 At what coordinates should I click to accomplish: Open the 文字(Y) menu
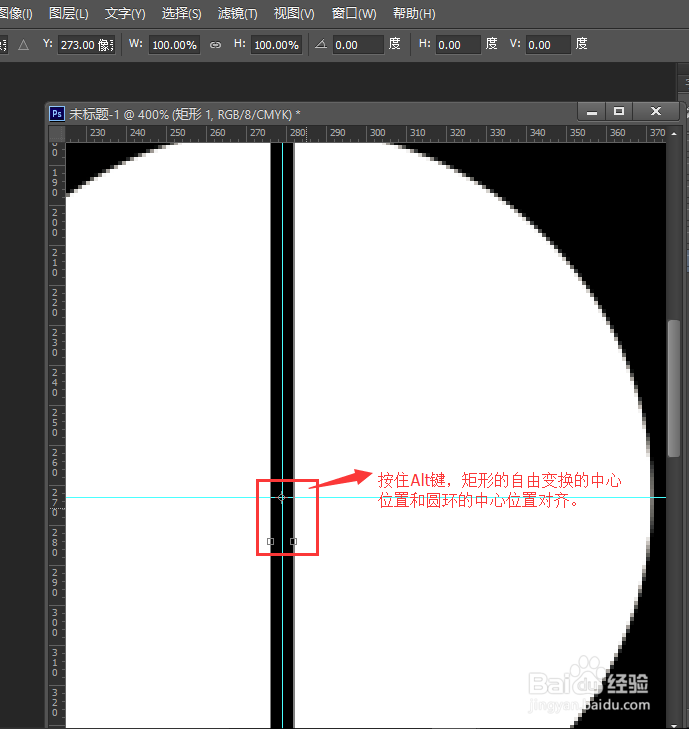(x=125, y=13)
